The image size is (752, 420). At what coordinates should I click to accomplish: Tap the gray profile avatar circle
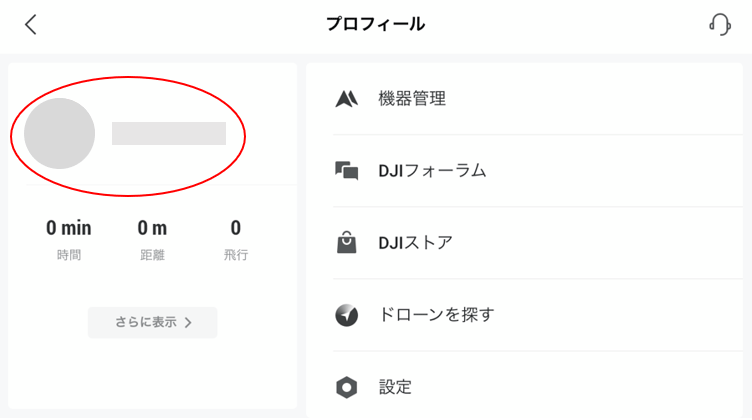pos(59,133)
